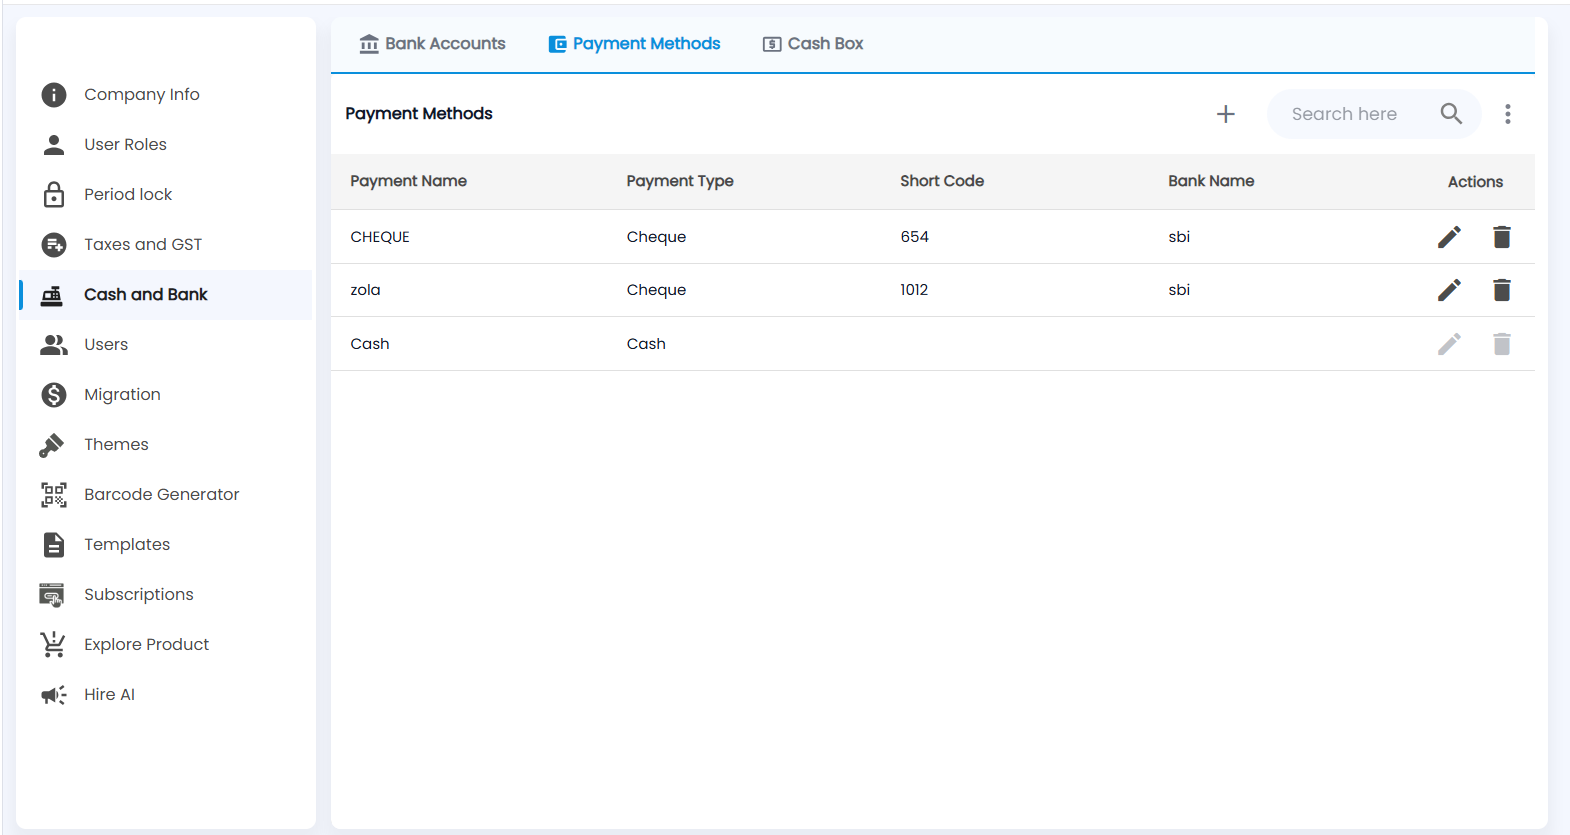This screenshot has height=835, width=1570.
Task: Click the Explore Product cart icon
Action: coord(53,645)
